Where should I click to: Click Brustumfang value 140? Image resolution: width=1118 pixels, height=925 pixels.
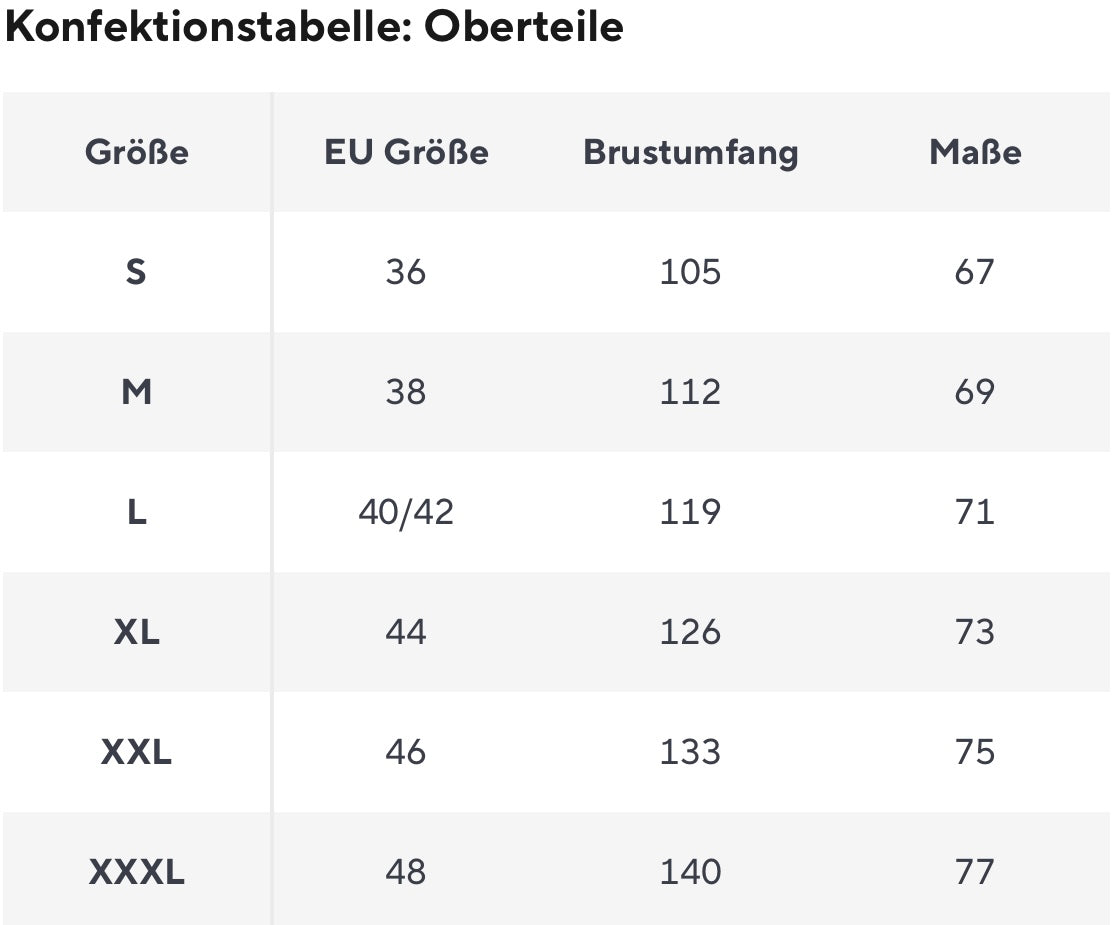(690, 872)
